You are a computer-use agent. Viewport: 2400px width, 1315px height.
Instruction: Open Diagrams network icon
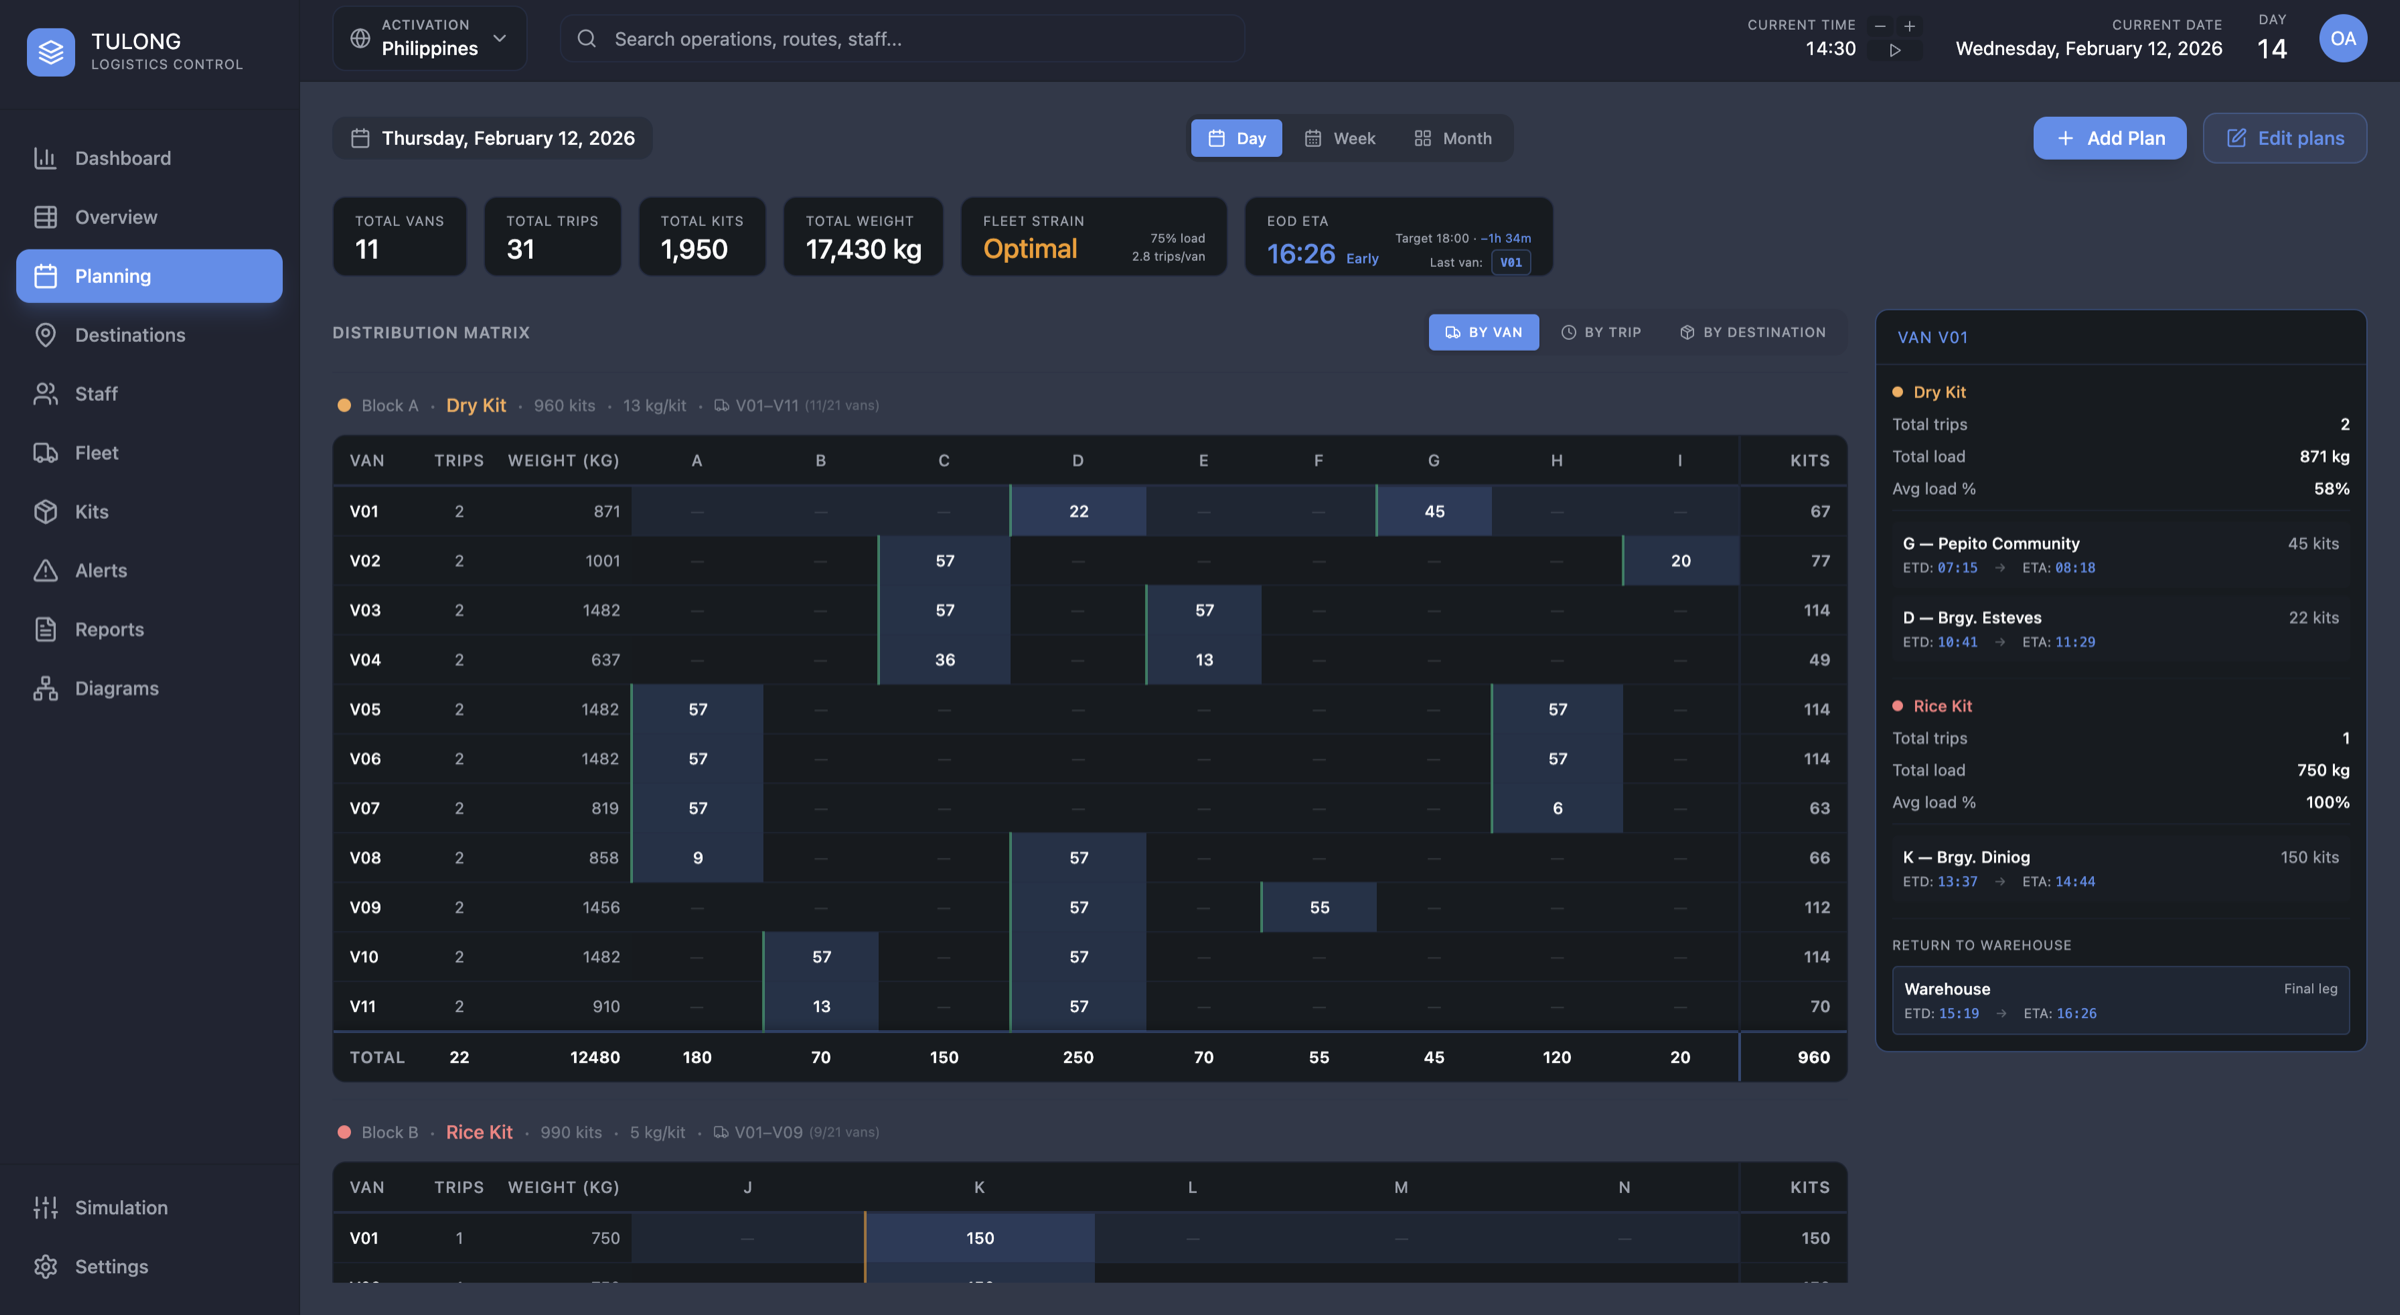45,688
